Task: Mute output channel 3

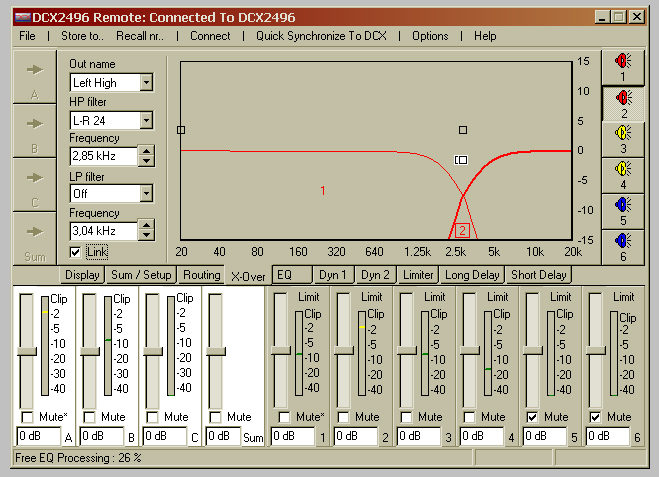Action: (406, 417)
